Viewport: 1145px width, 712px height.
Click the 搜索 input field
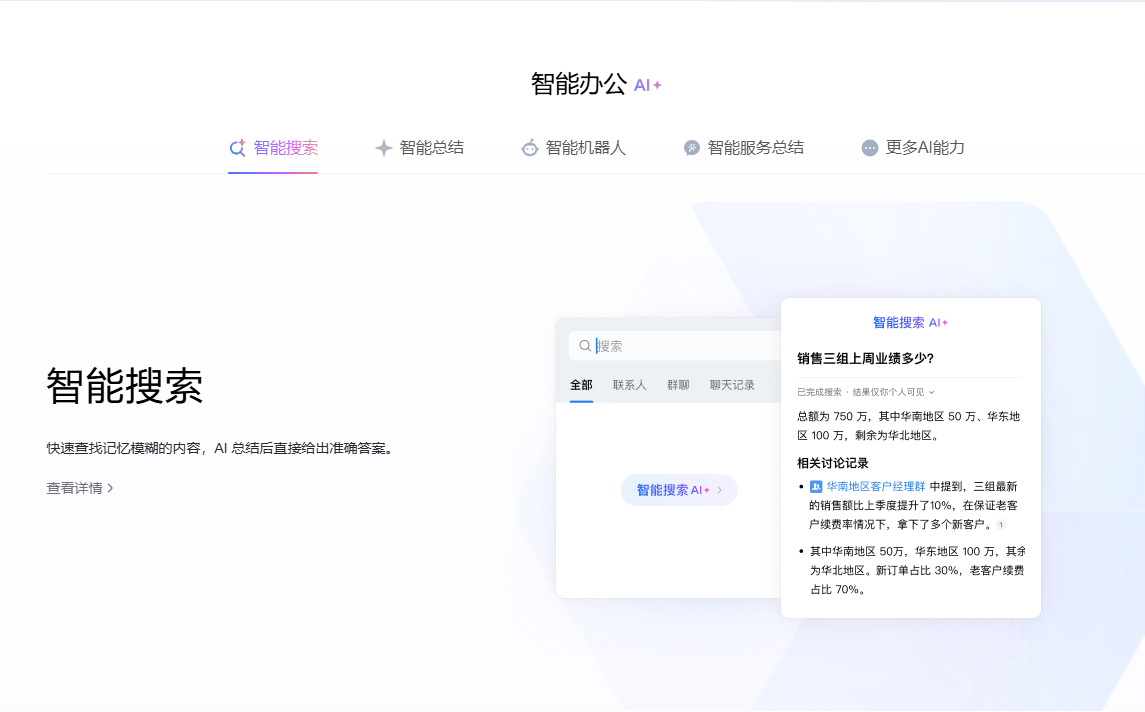coord(675,345)
